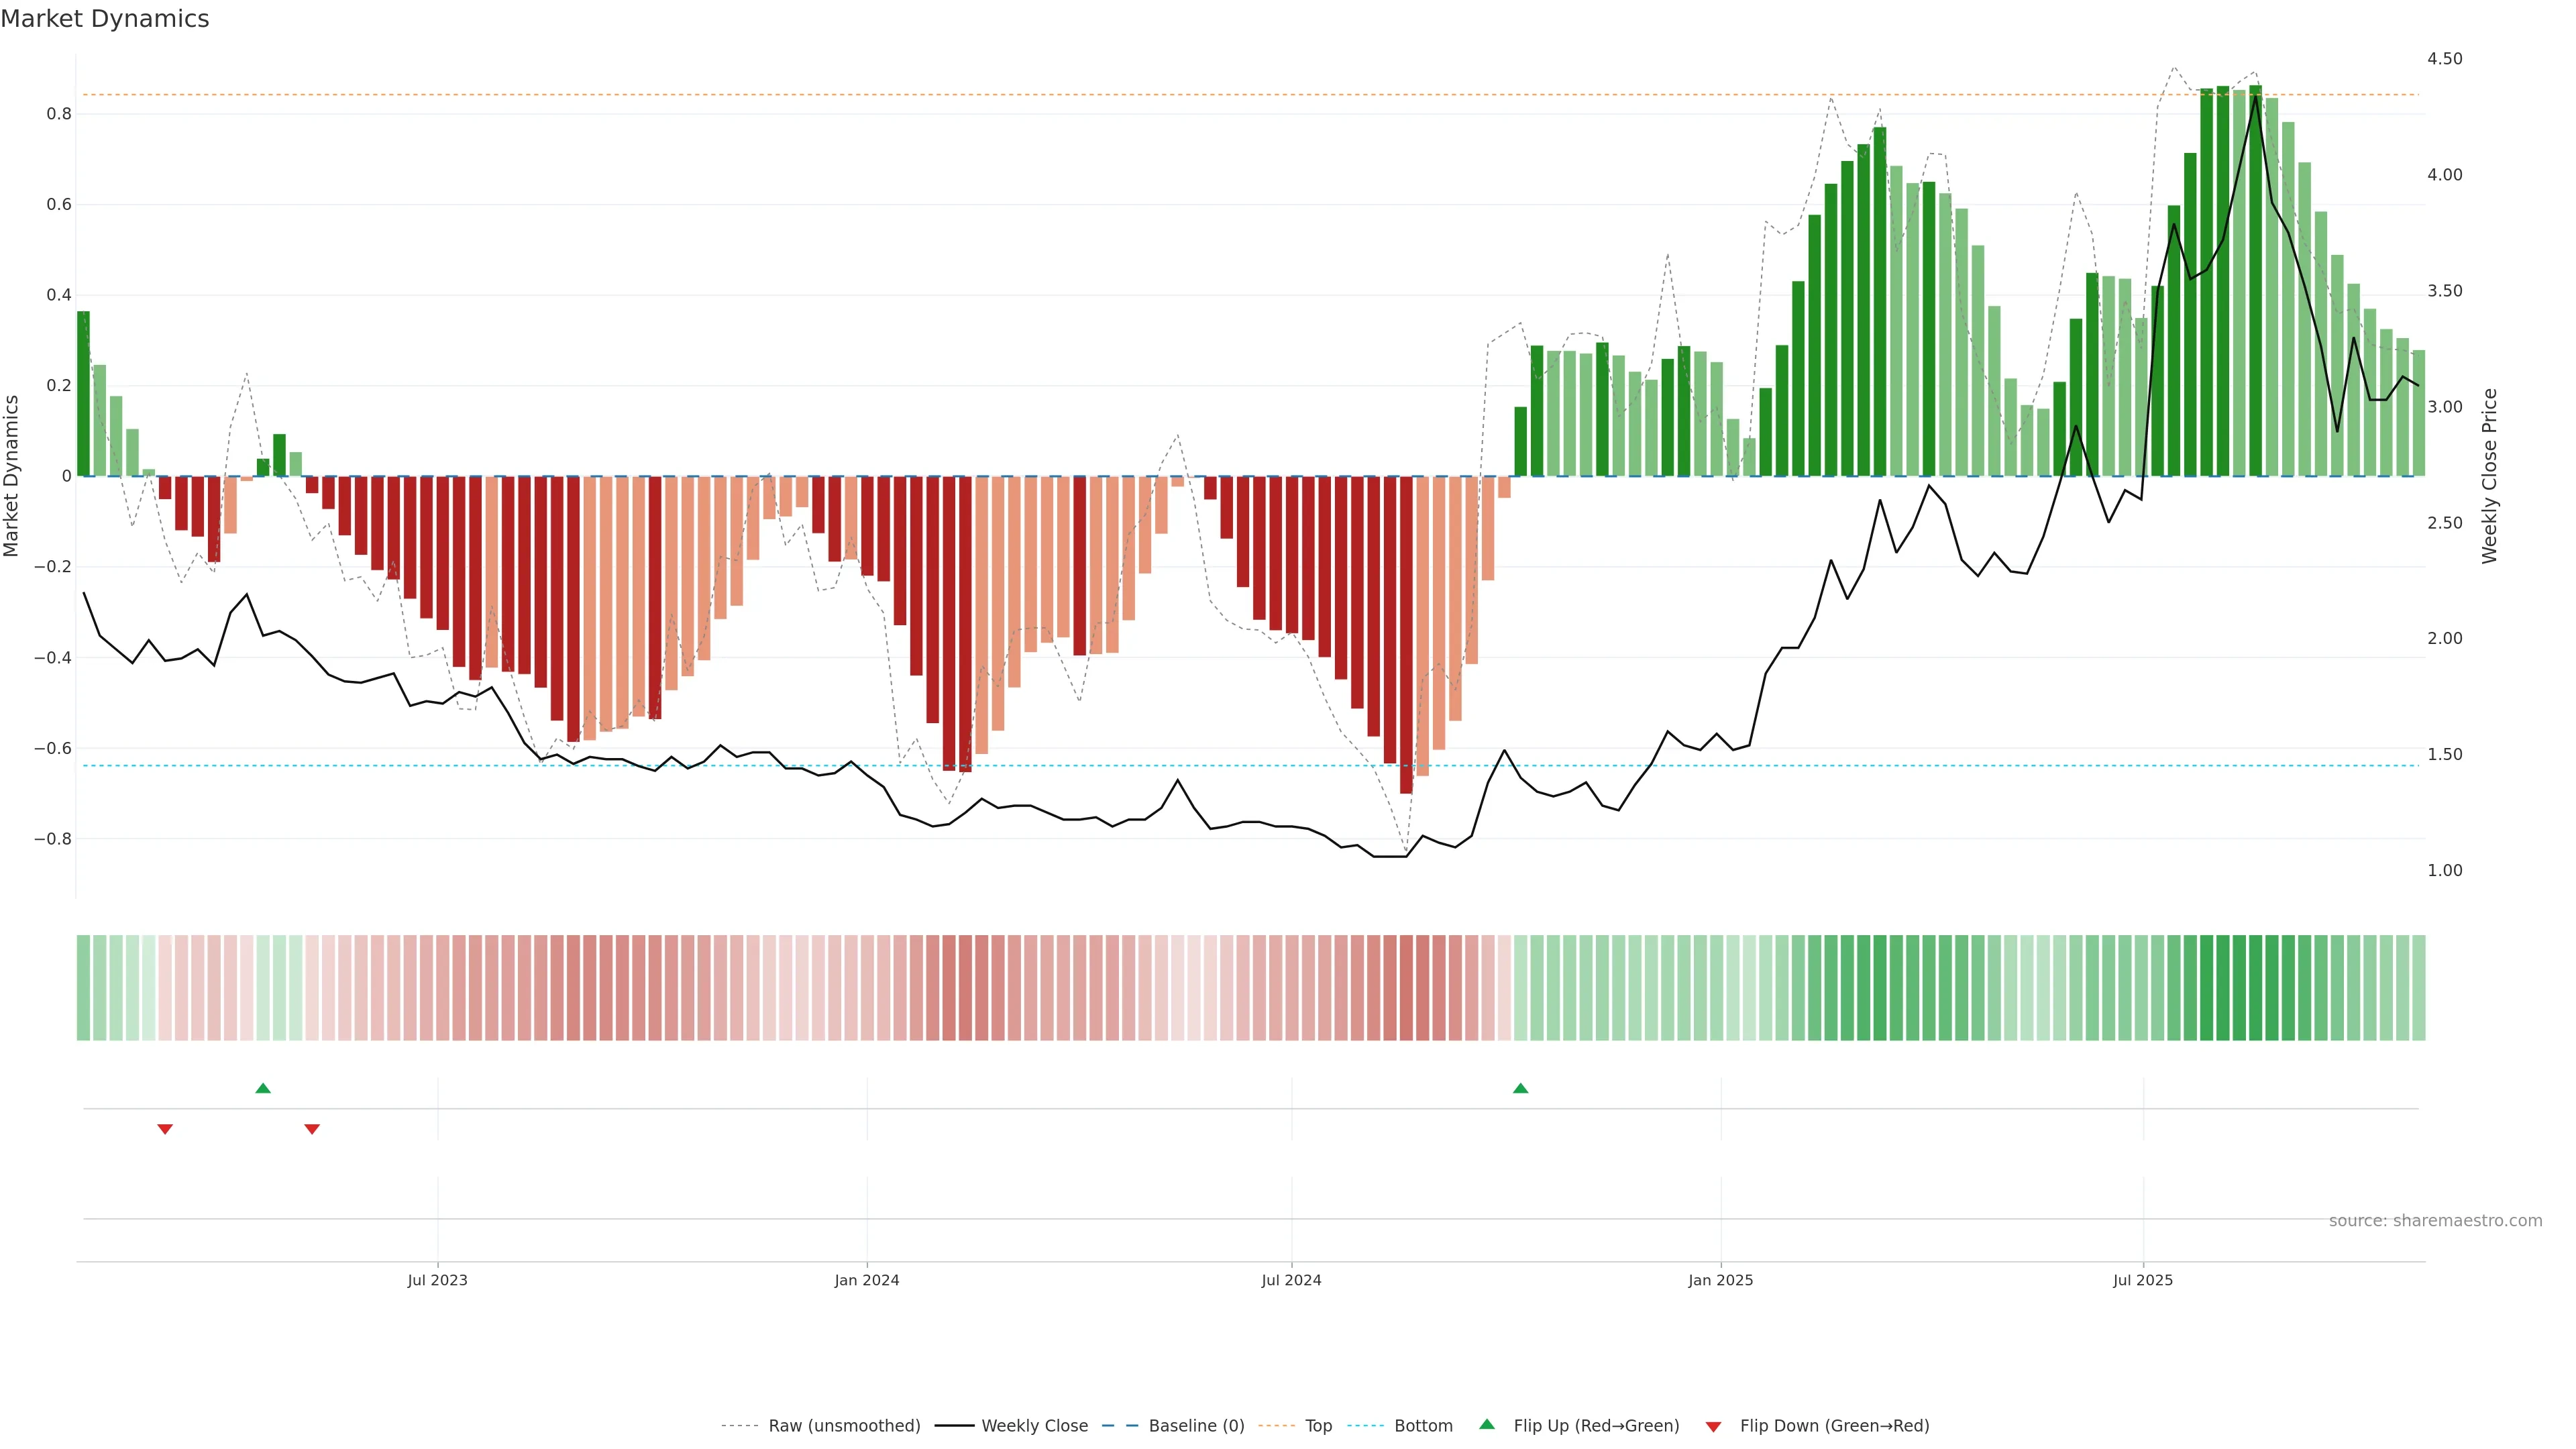Viewport: 2576px width, 1449px height.
Task: Click the first red flip-down marker
Action: click(165, 1129)
